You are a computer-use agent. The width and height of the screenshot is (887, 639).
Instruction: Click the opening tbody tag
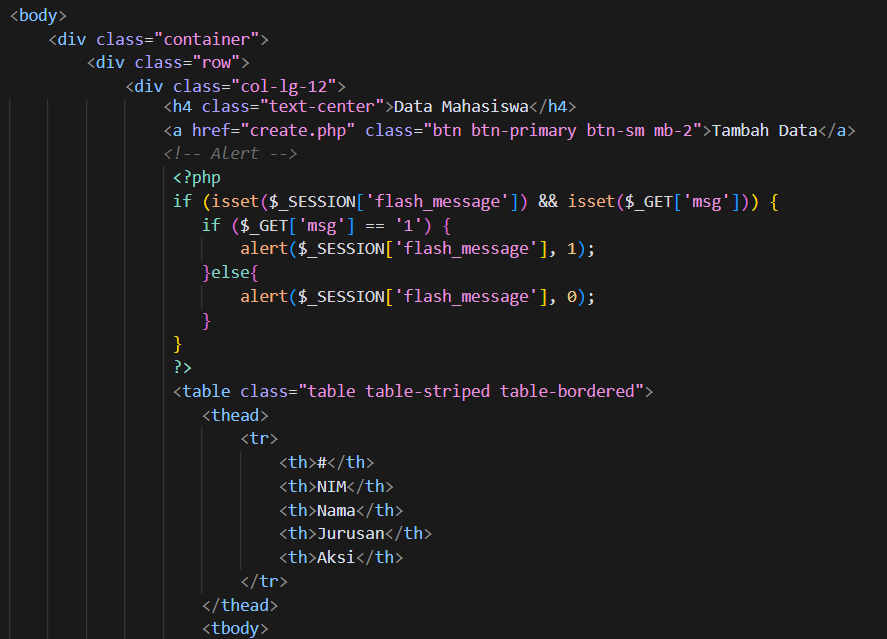(x=234, y=629)
